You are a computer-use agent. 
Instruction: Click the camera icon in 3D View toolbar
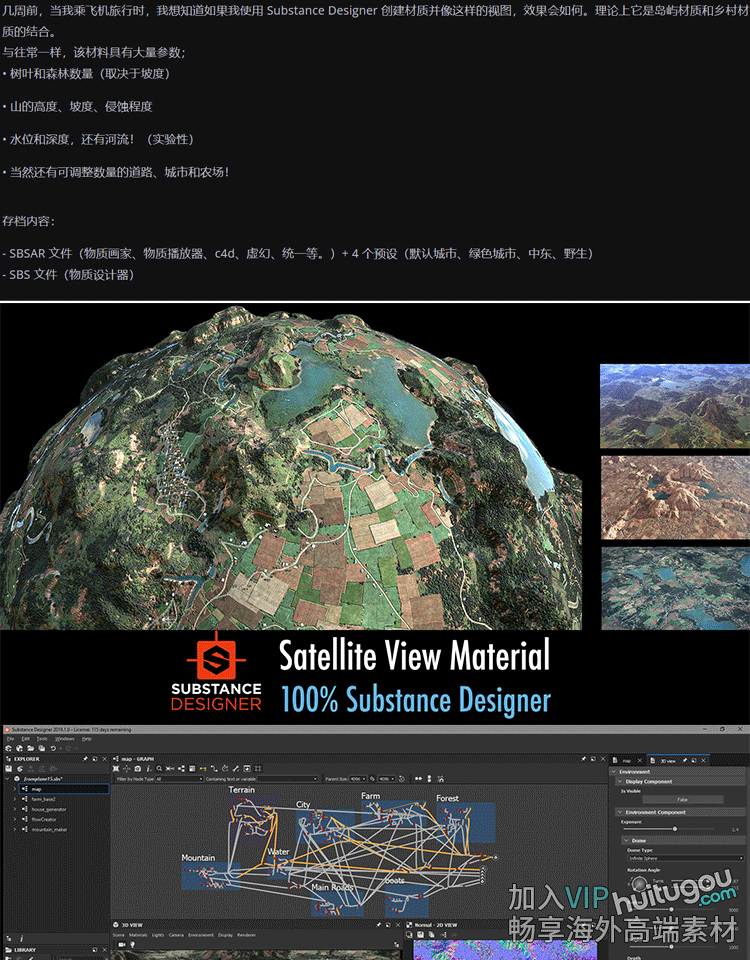coord(122,945)
